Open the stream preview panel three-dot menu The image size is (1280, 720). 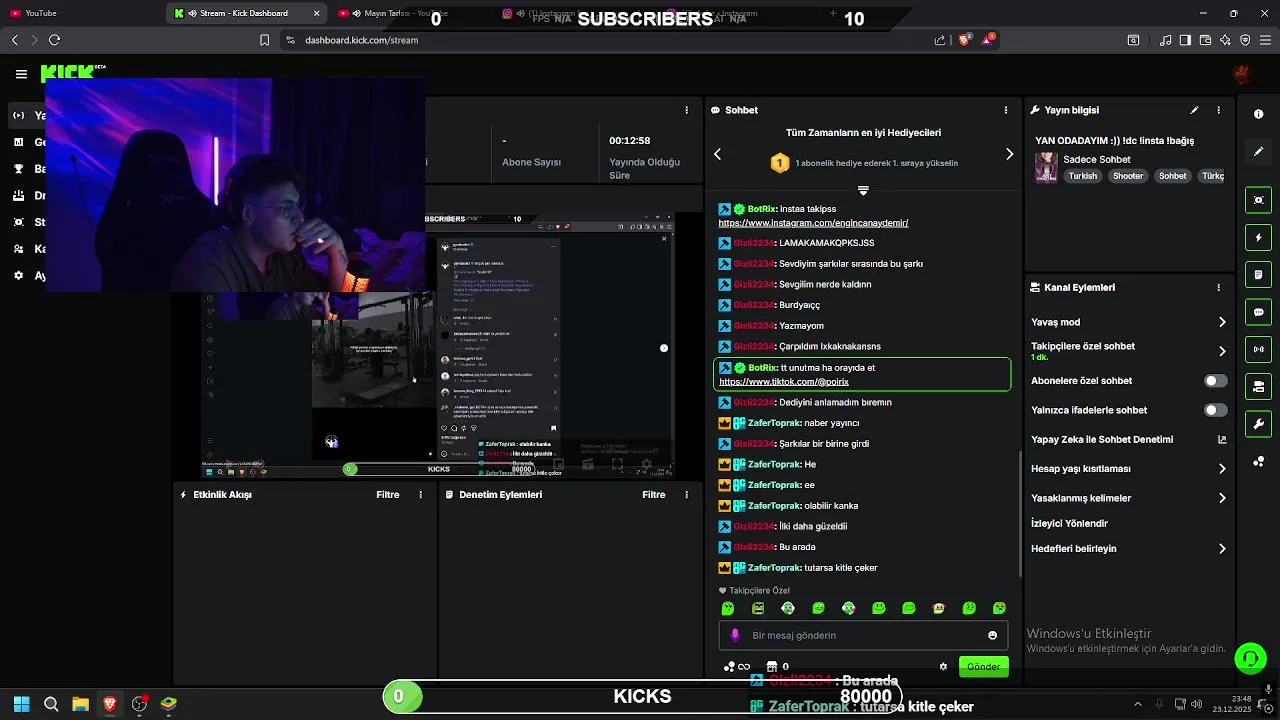coord(686,110)
